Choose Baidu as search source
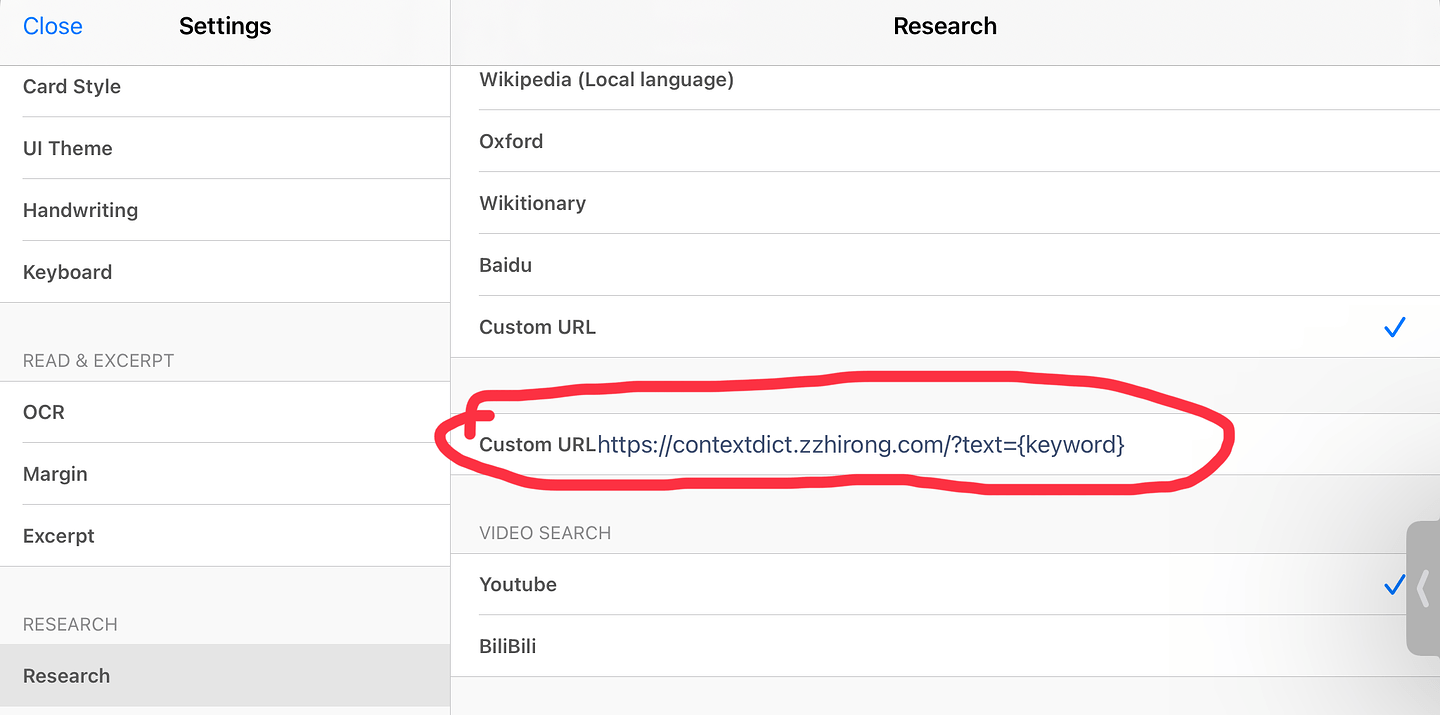This screenshot has width=1440, height=715. [945, 265]
